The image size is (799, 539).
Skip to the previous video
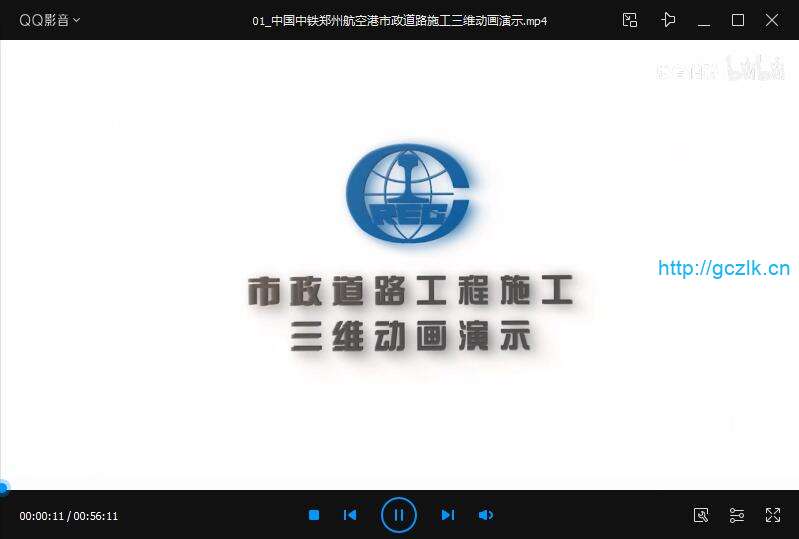[x=350, y=515]
